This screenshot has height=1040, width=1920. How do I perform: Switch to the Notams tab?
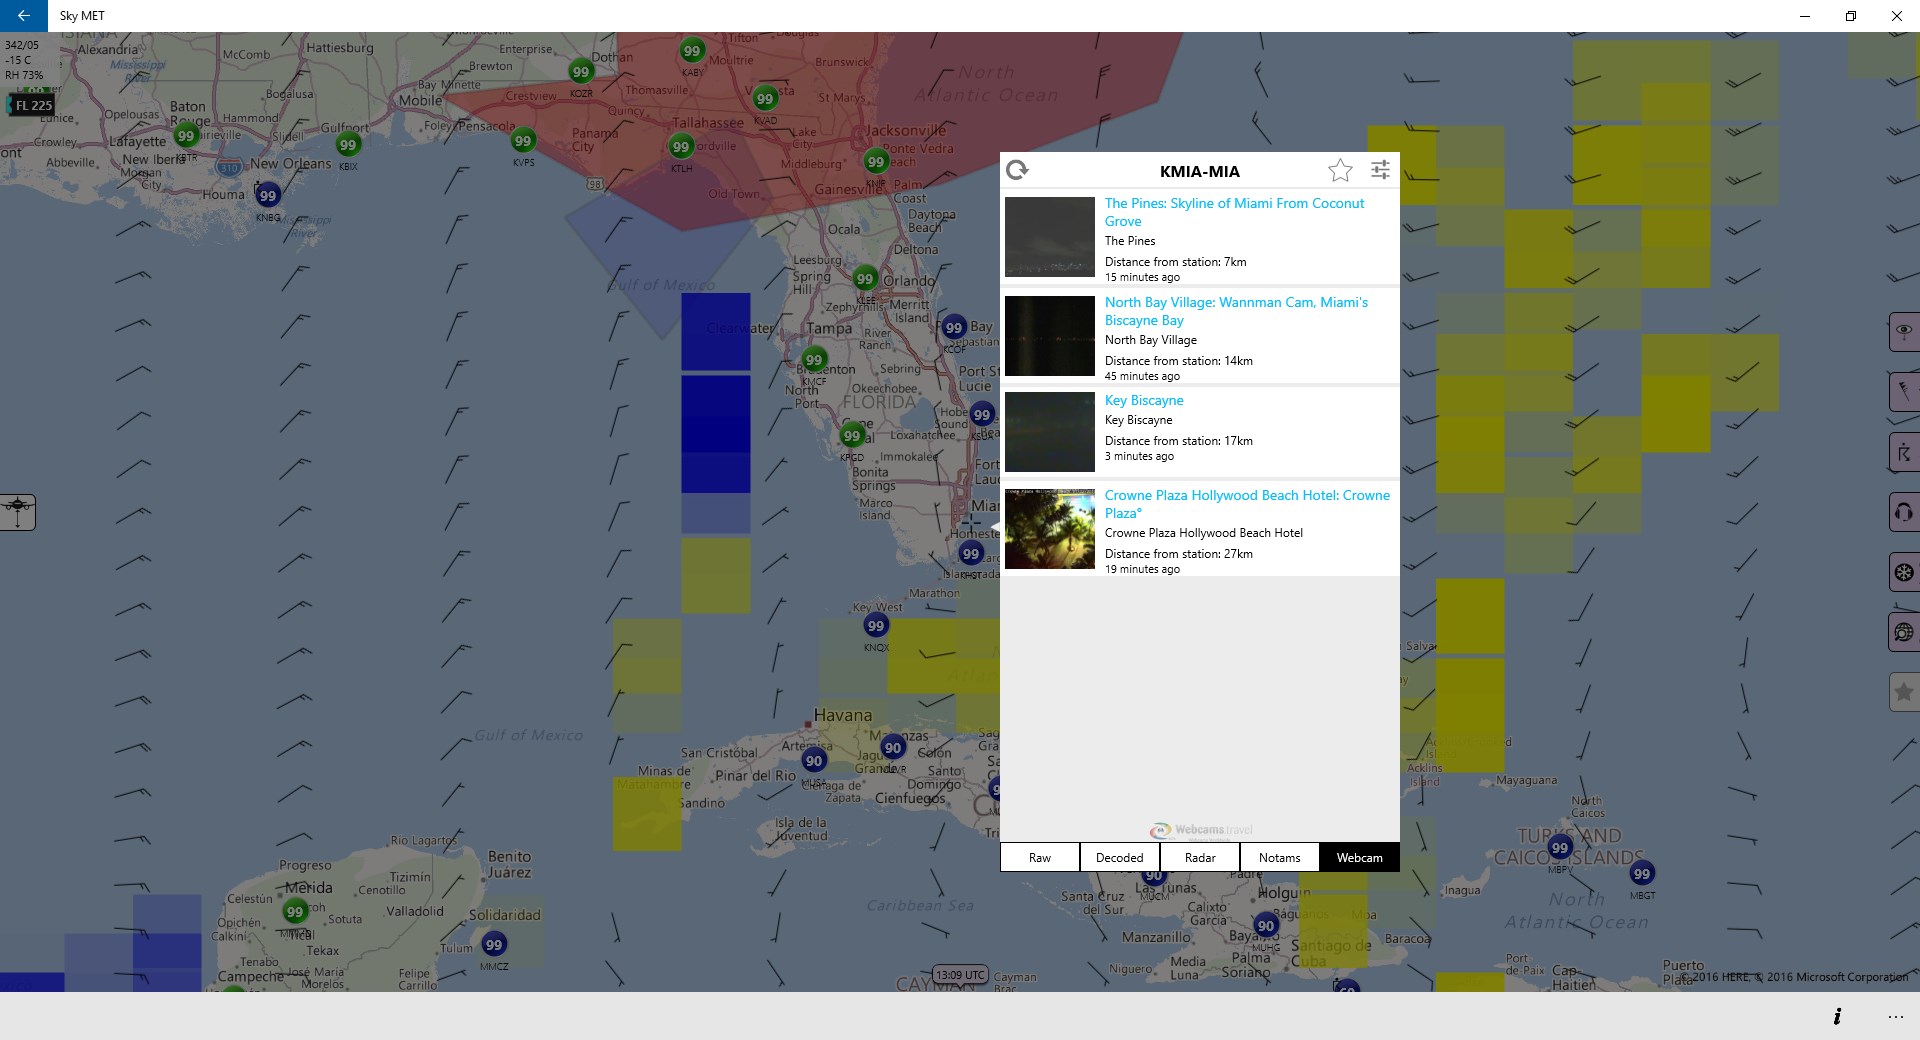pos(1280,858)
